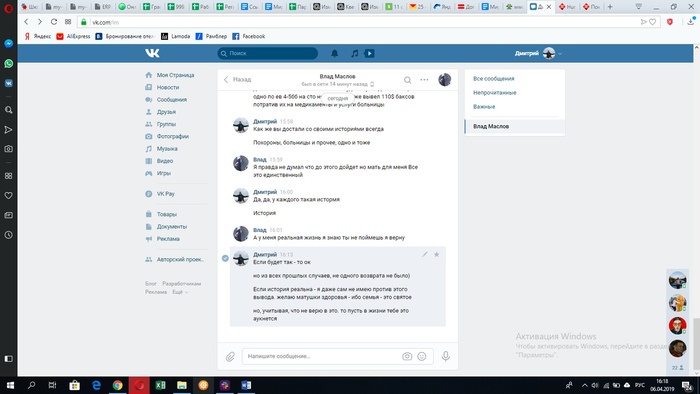
Task: Search within conversation using magnifier icon
Action: click(x=408, y=80)
